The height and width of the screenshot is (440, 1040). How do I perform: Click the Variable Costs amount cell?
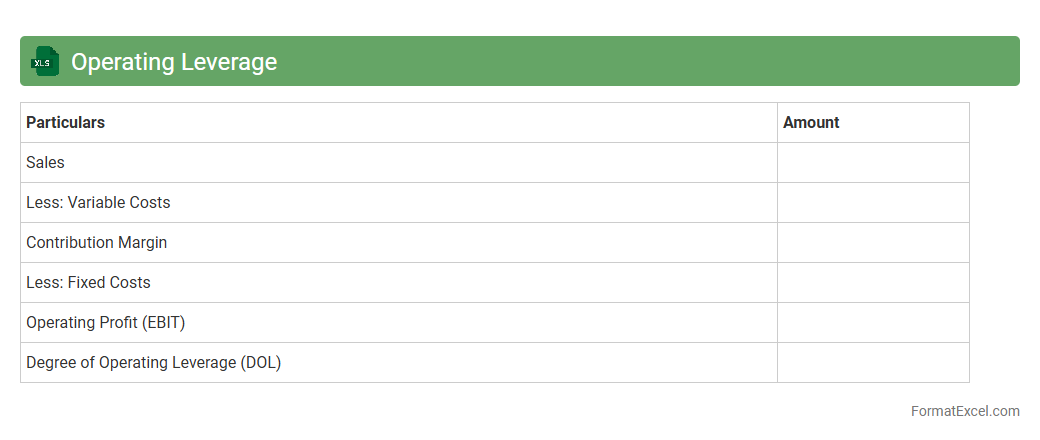point(873,203)
